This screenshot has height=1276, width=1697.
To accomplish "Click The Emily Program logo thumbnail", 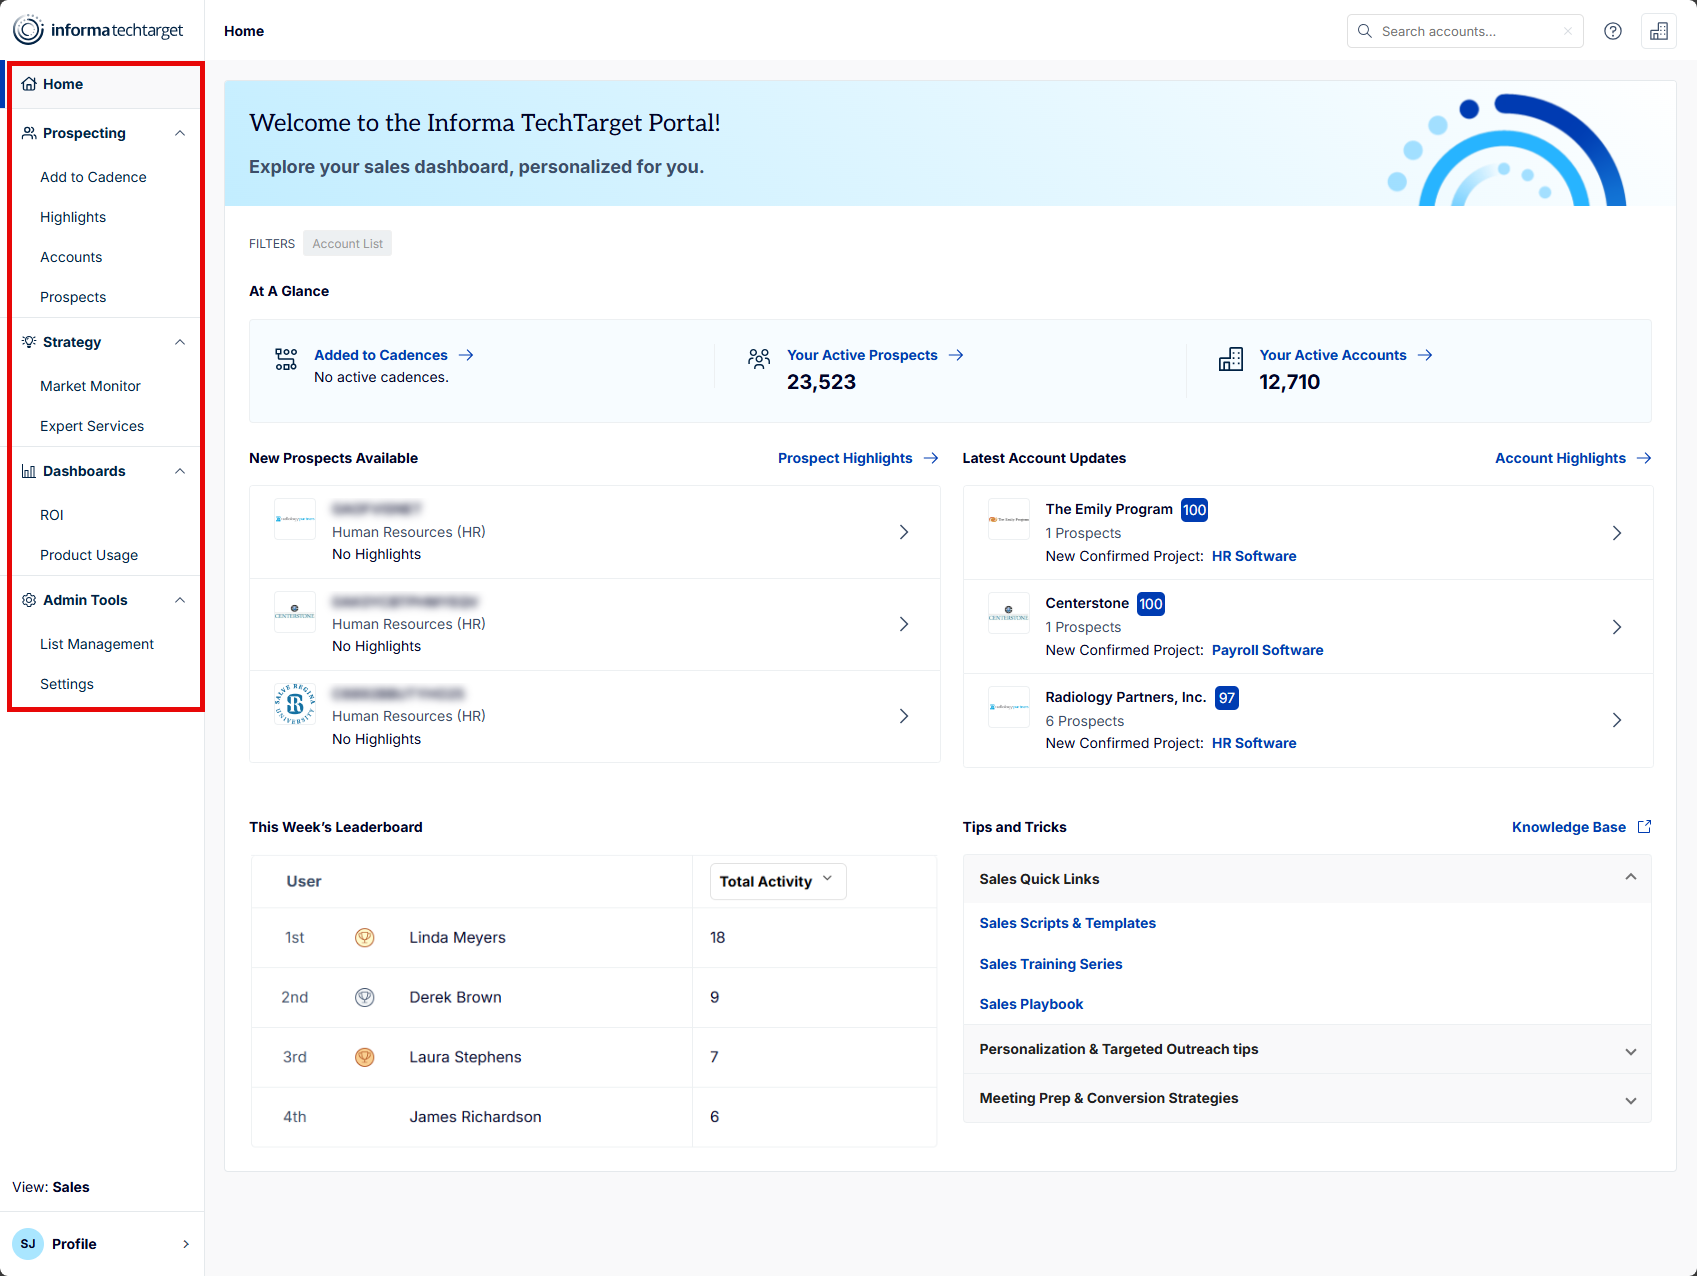I will [1009, 519].
